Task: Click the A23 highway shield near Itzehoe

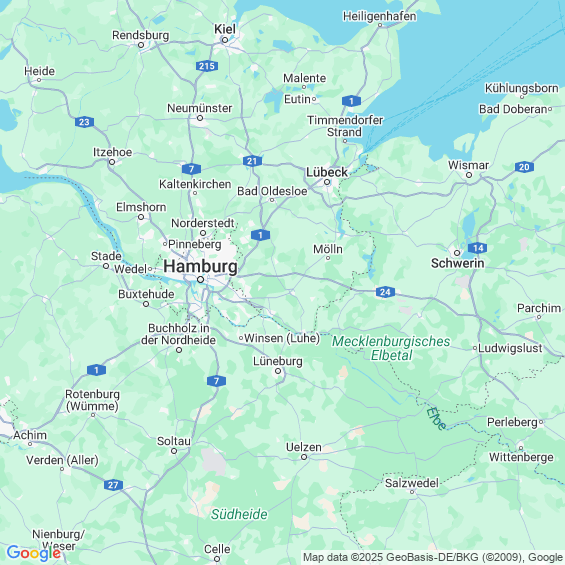Action: [84, 122]
